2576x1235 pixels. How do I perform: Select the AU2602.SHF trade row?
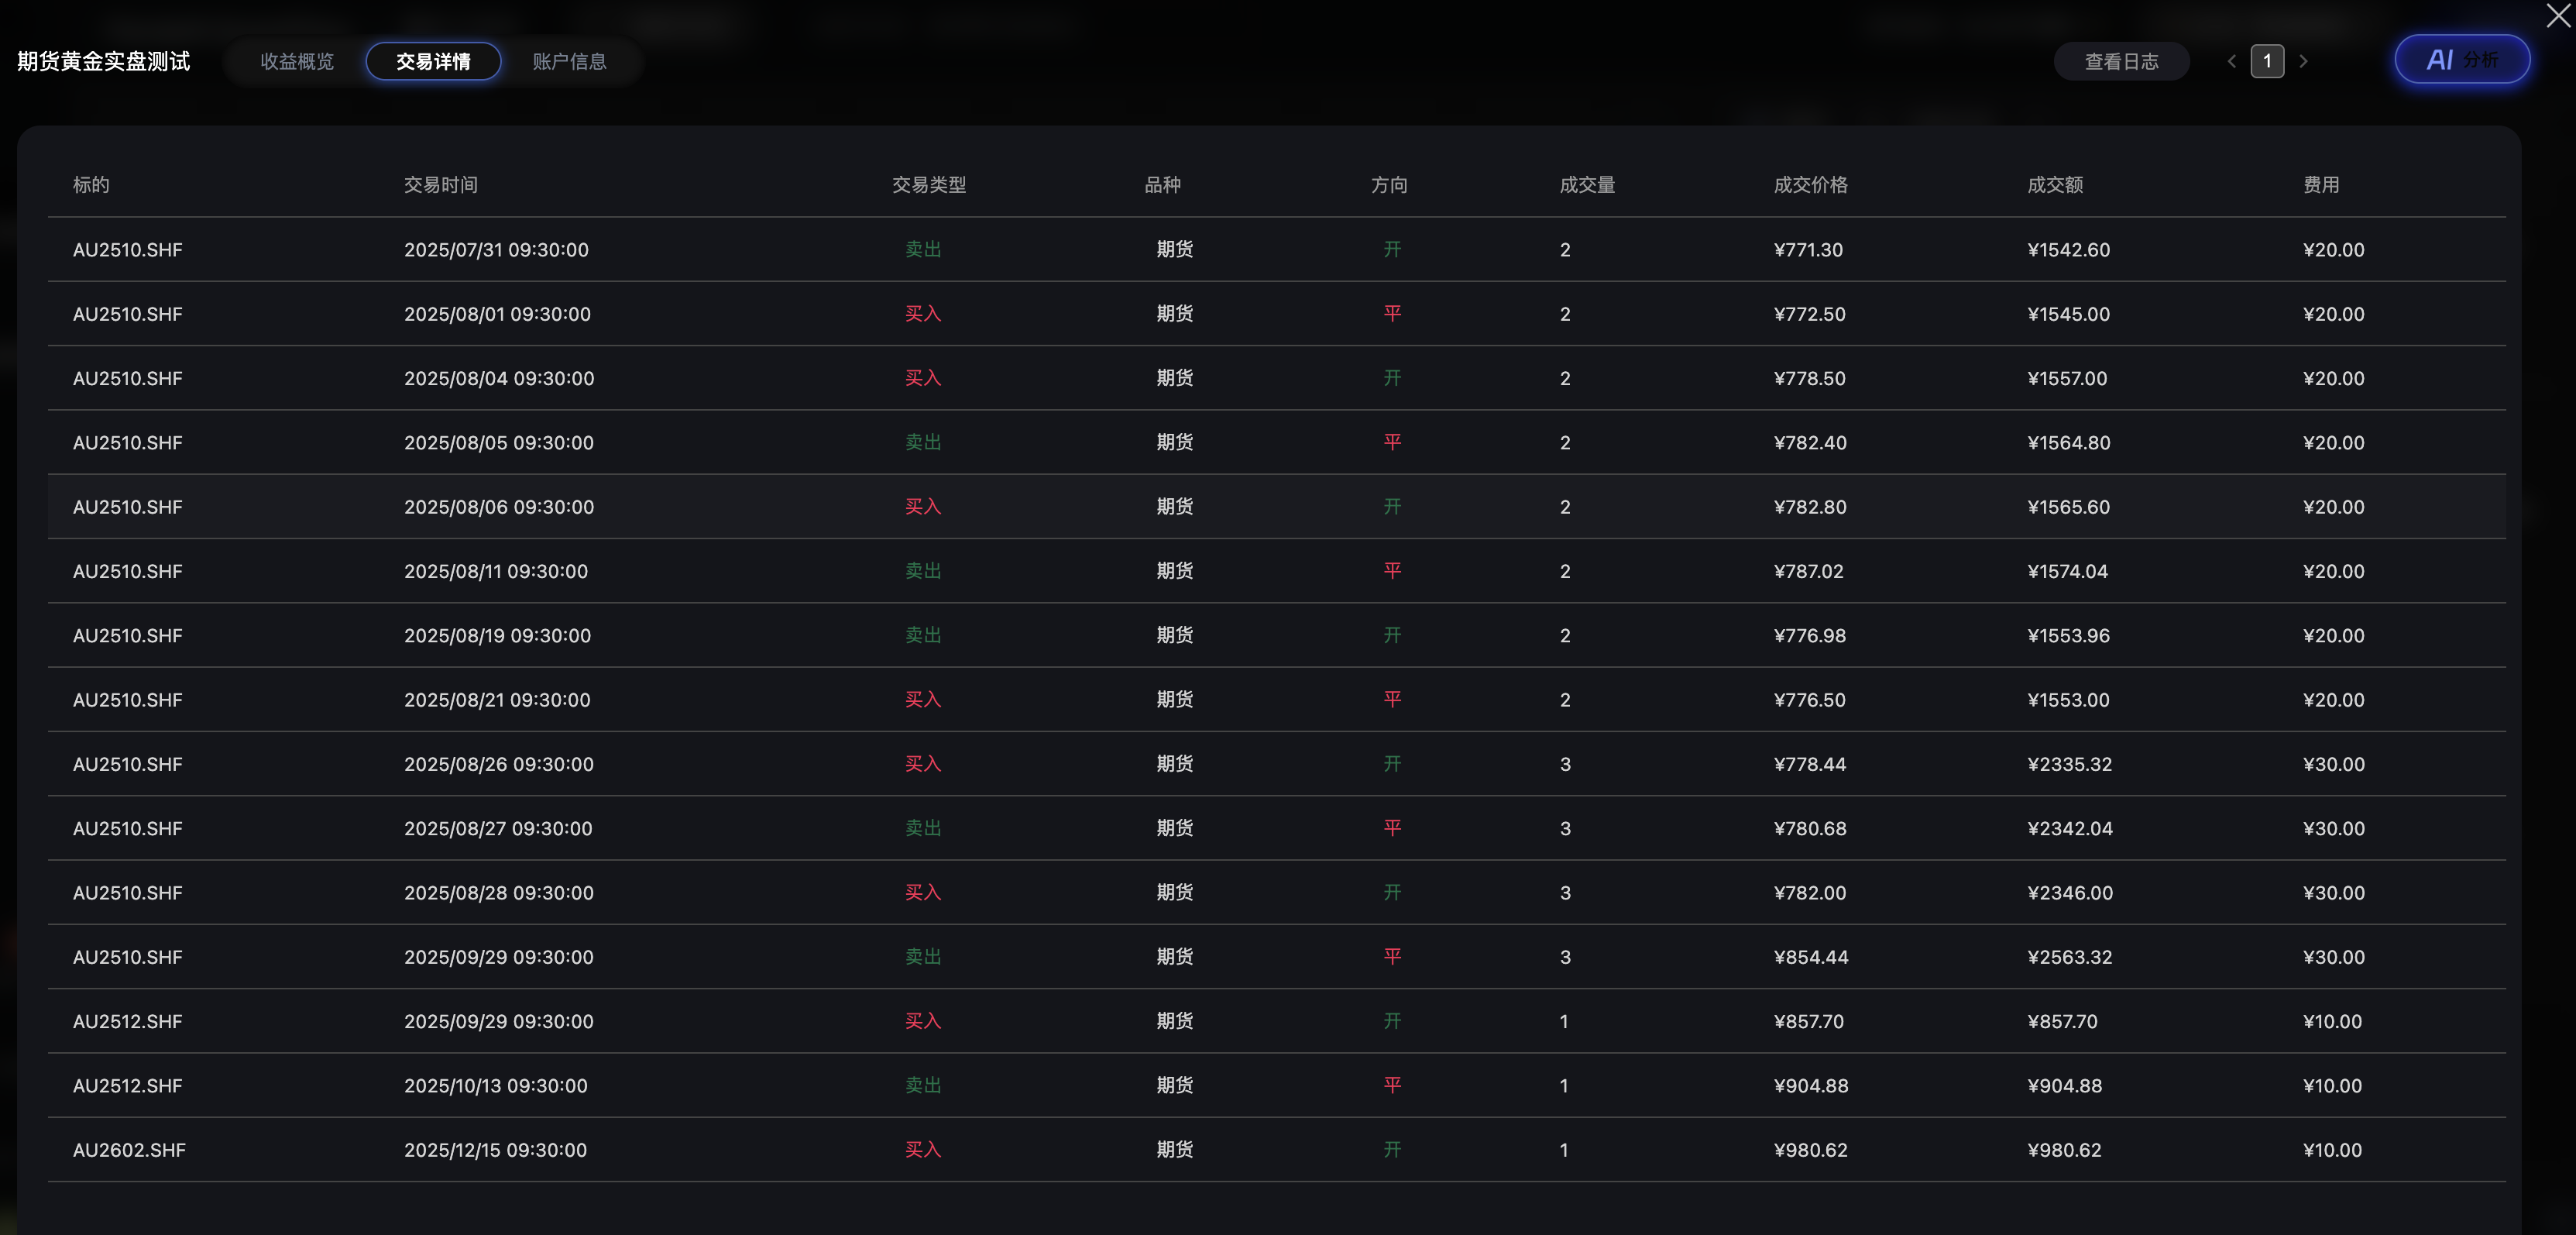1276,1150
